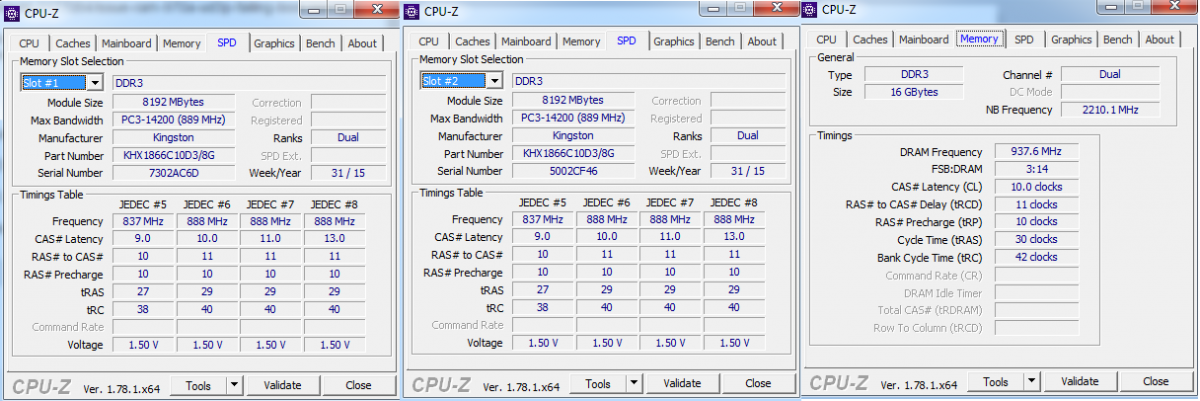Click the Tools button in the Memory window
The width and height of the screenshot is (1200, 401).
point(996,381)
